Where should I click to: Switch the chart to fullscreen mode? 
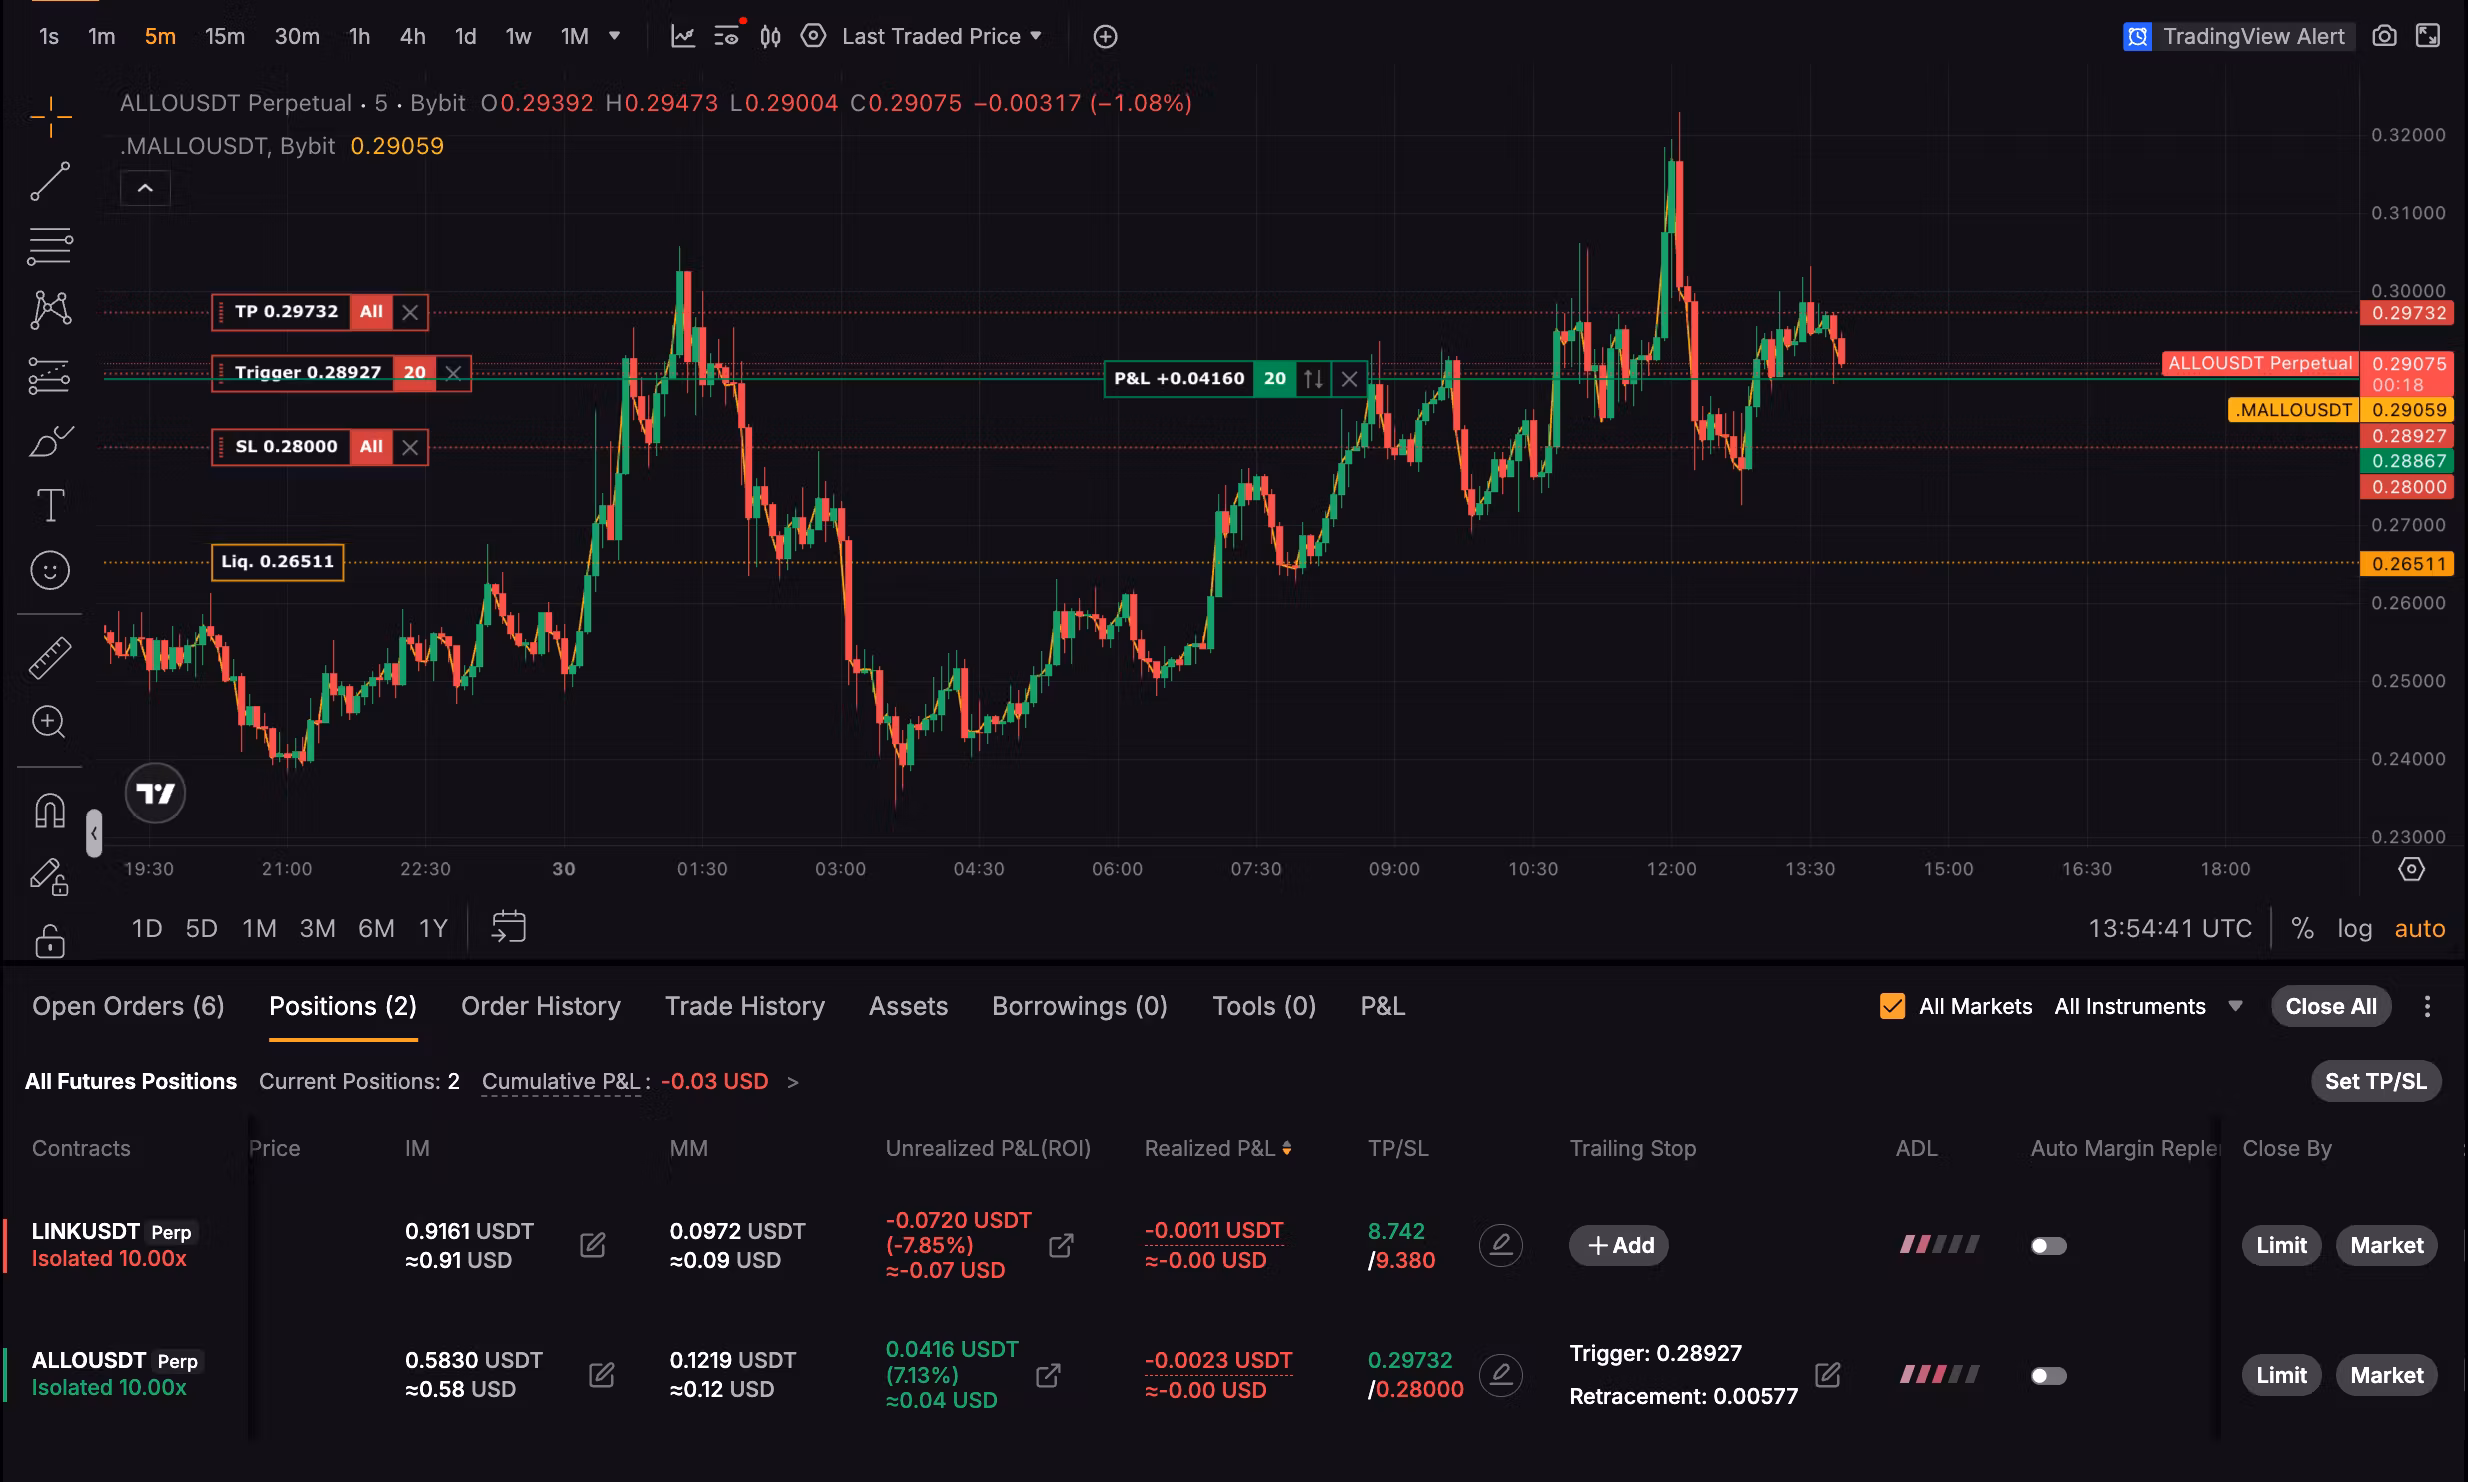point(2428,37)
